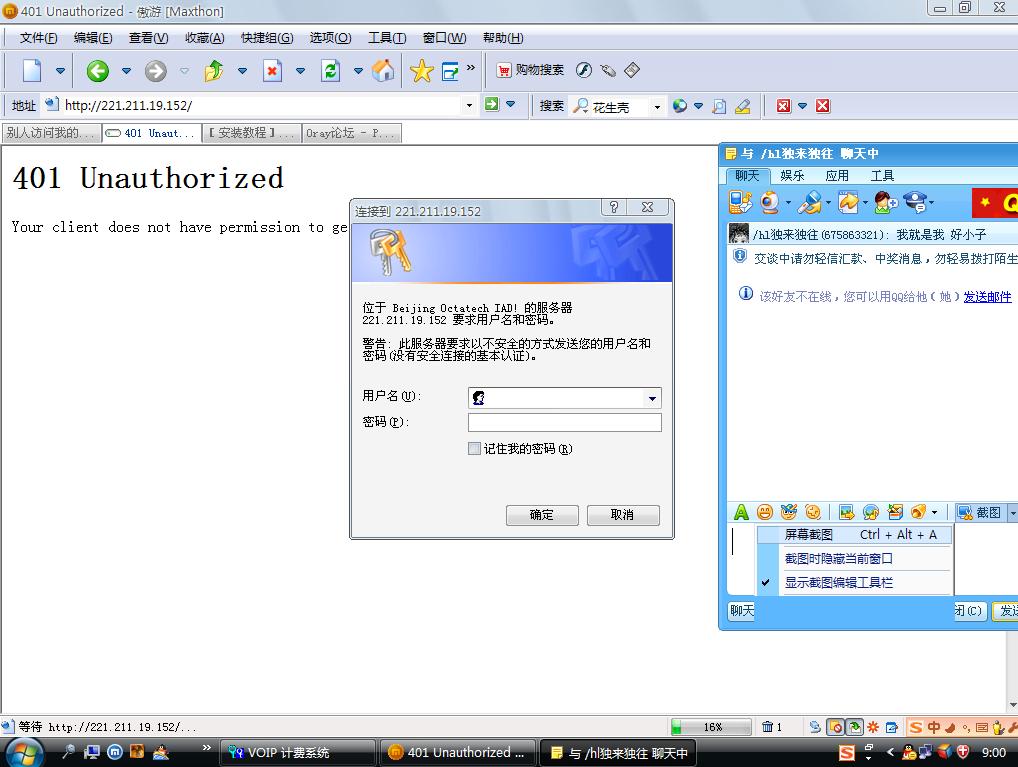This screenshot has height=767, width=1018.
Task: Switch to the 娱乐 tab in chat window
Action: [x=792, y=175]
